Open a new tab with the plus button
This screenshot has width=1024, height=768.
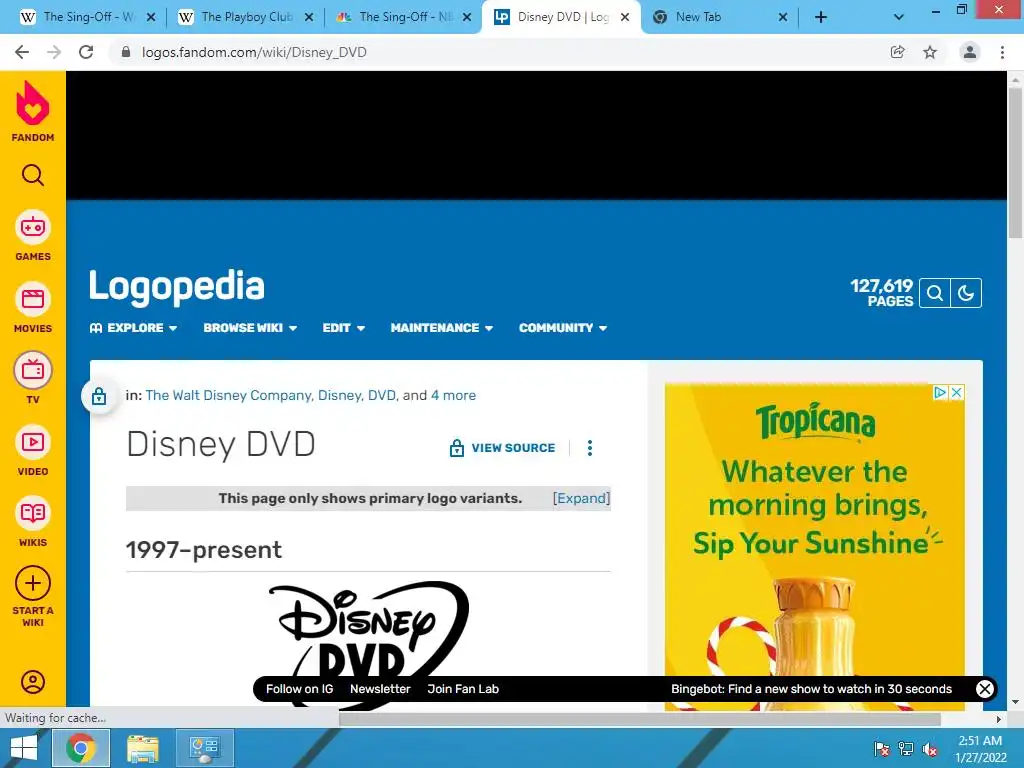pyautogui.click(x=821, y=18)
